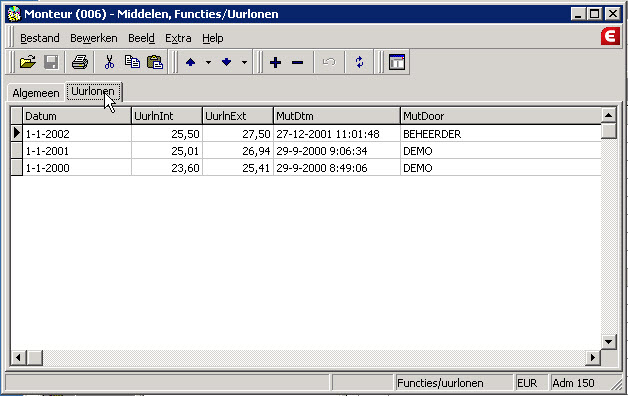Open dropdown beside the down arrow
This screenshot has height=396, width=628.
(x=244, y=62)
